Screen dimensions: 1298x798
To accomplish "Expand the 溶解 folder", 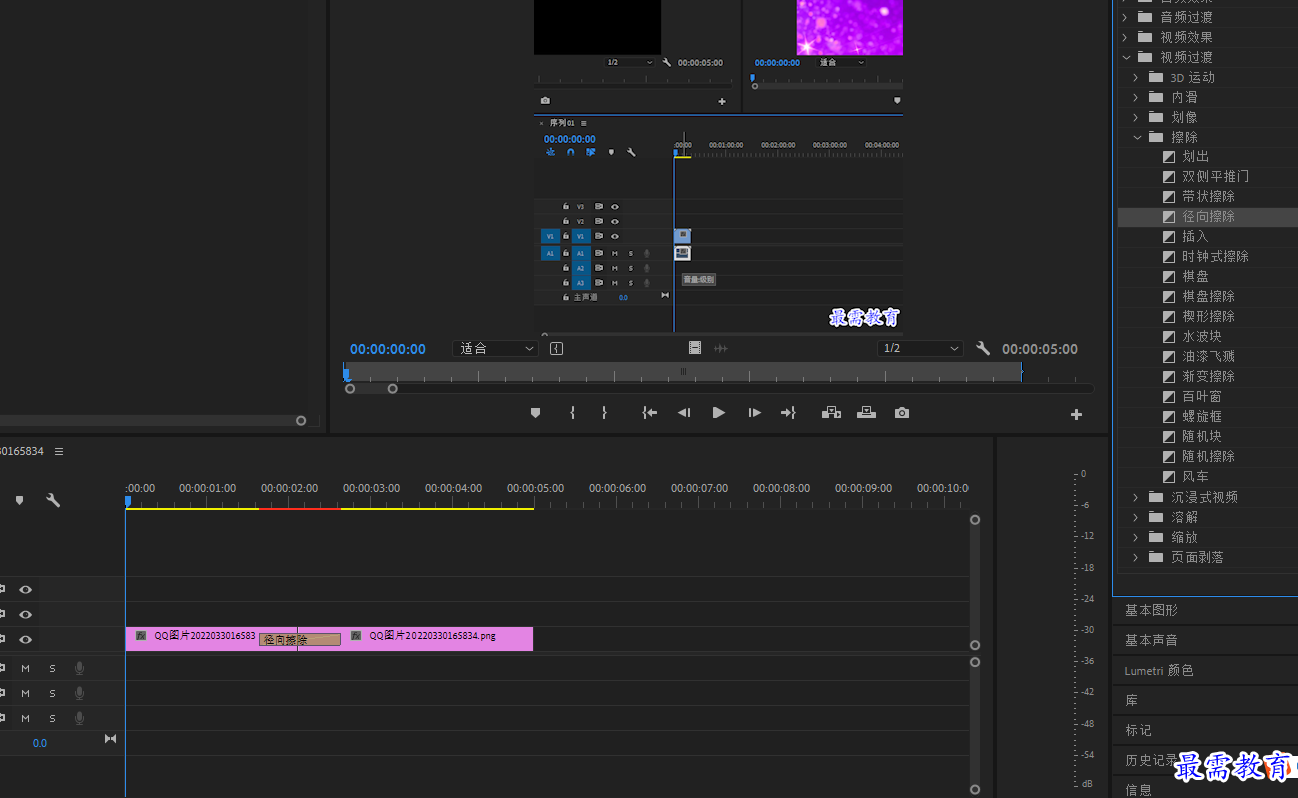I will [1136, 517].
